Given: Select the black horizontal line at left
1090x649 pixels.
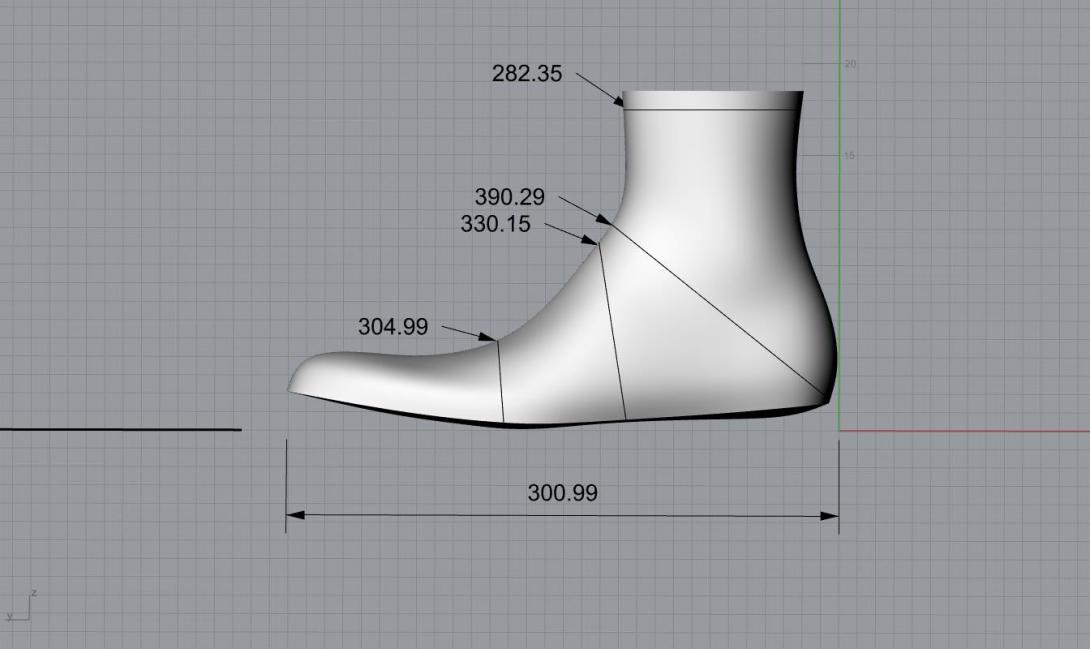Looking at the screenshot, I should coord(120,430).
